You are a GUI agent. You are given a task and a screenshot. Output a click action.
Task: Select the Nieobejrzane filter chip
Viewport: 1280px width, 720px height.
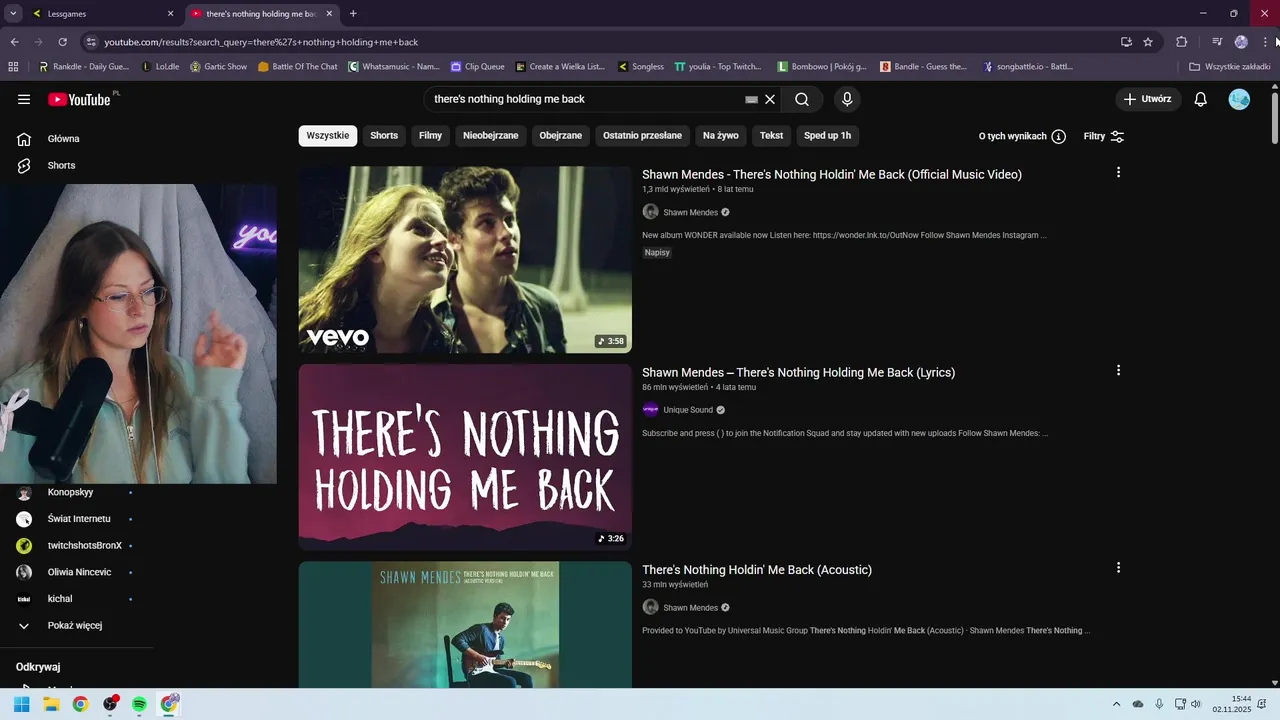(490, 136)
